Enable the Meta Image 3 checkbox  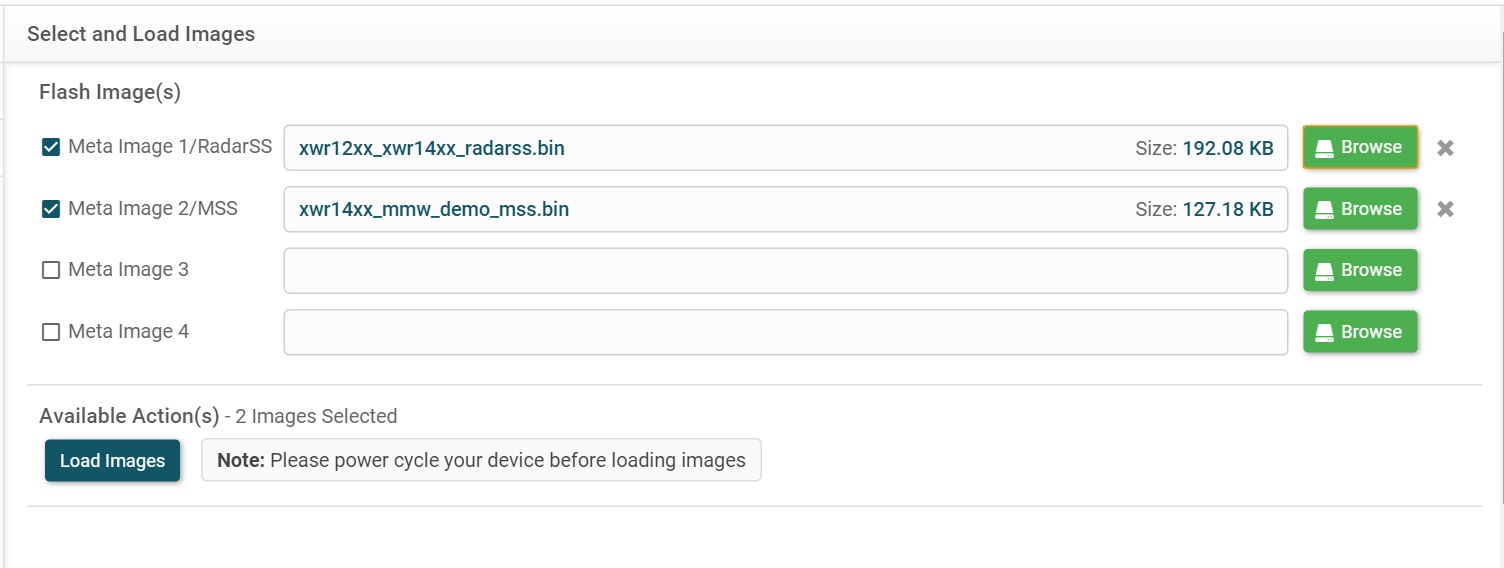coord(51,270)
